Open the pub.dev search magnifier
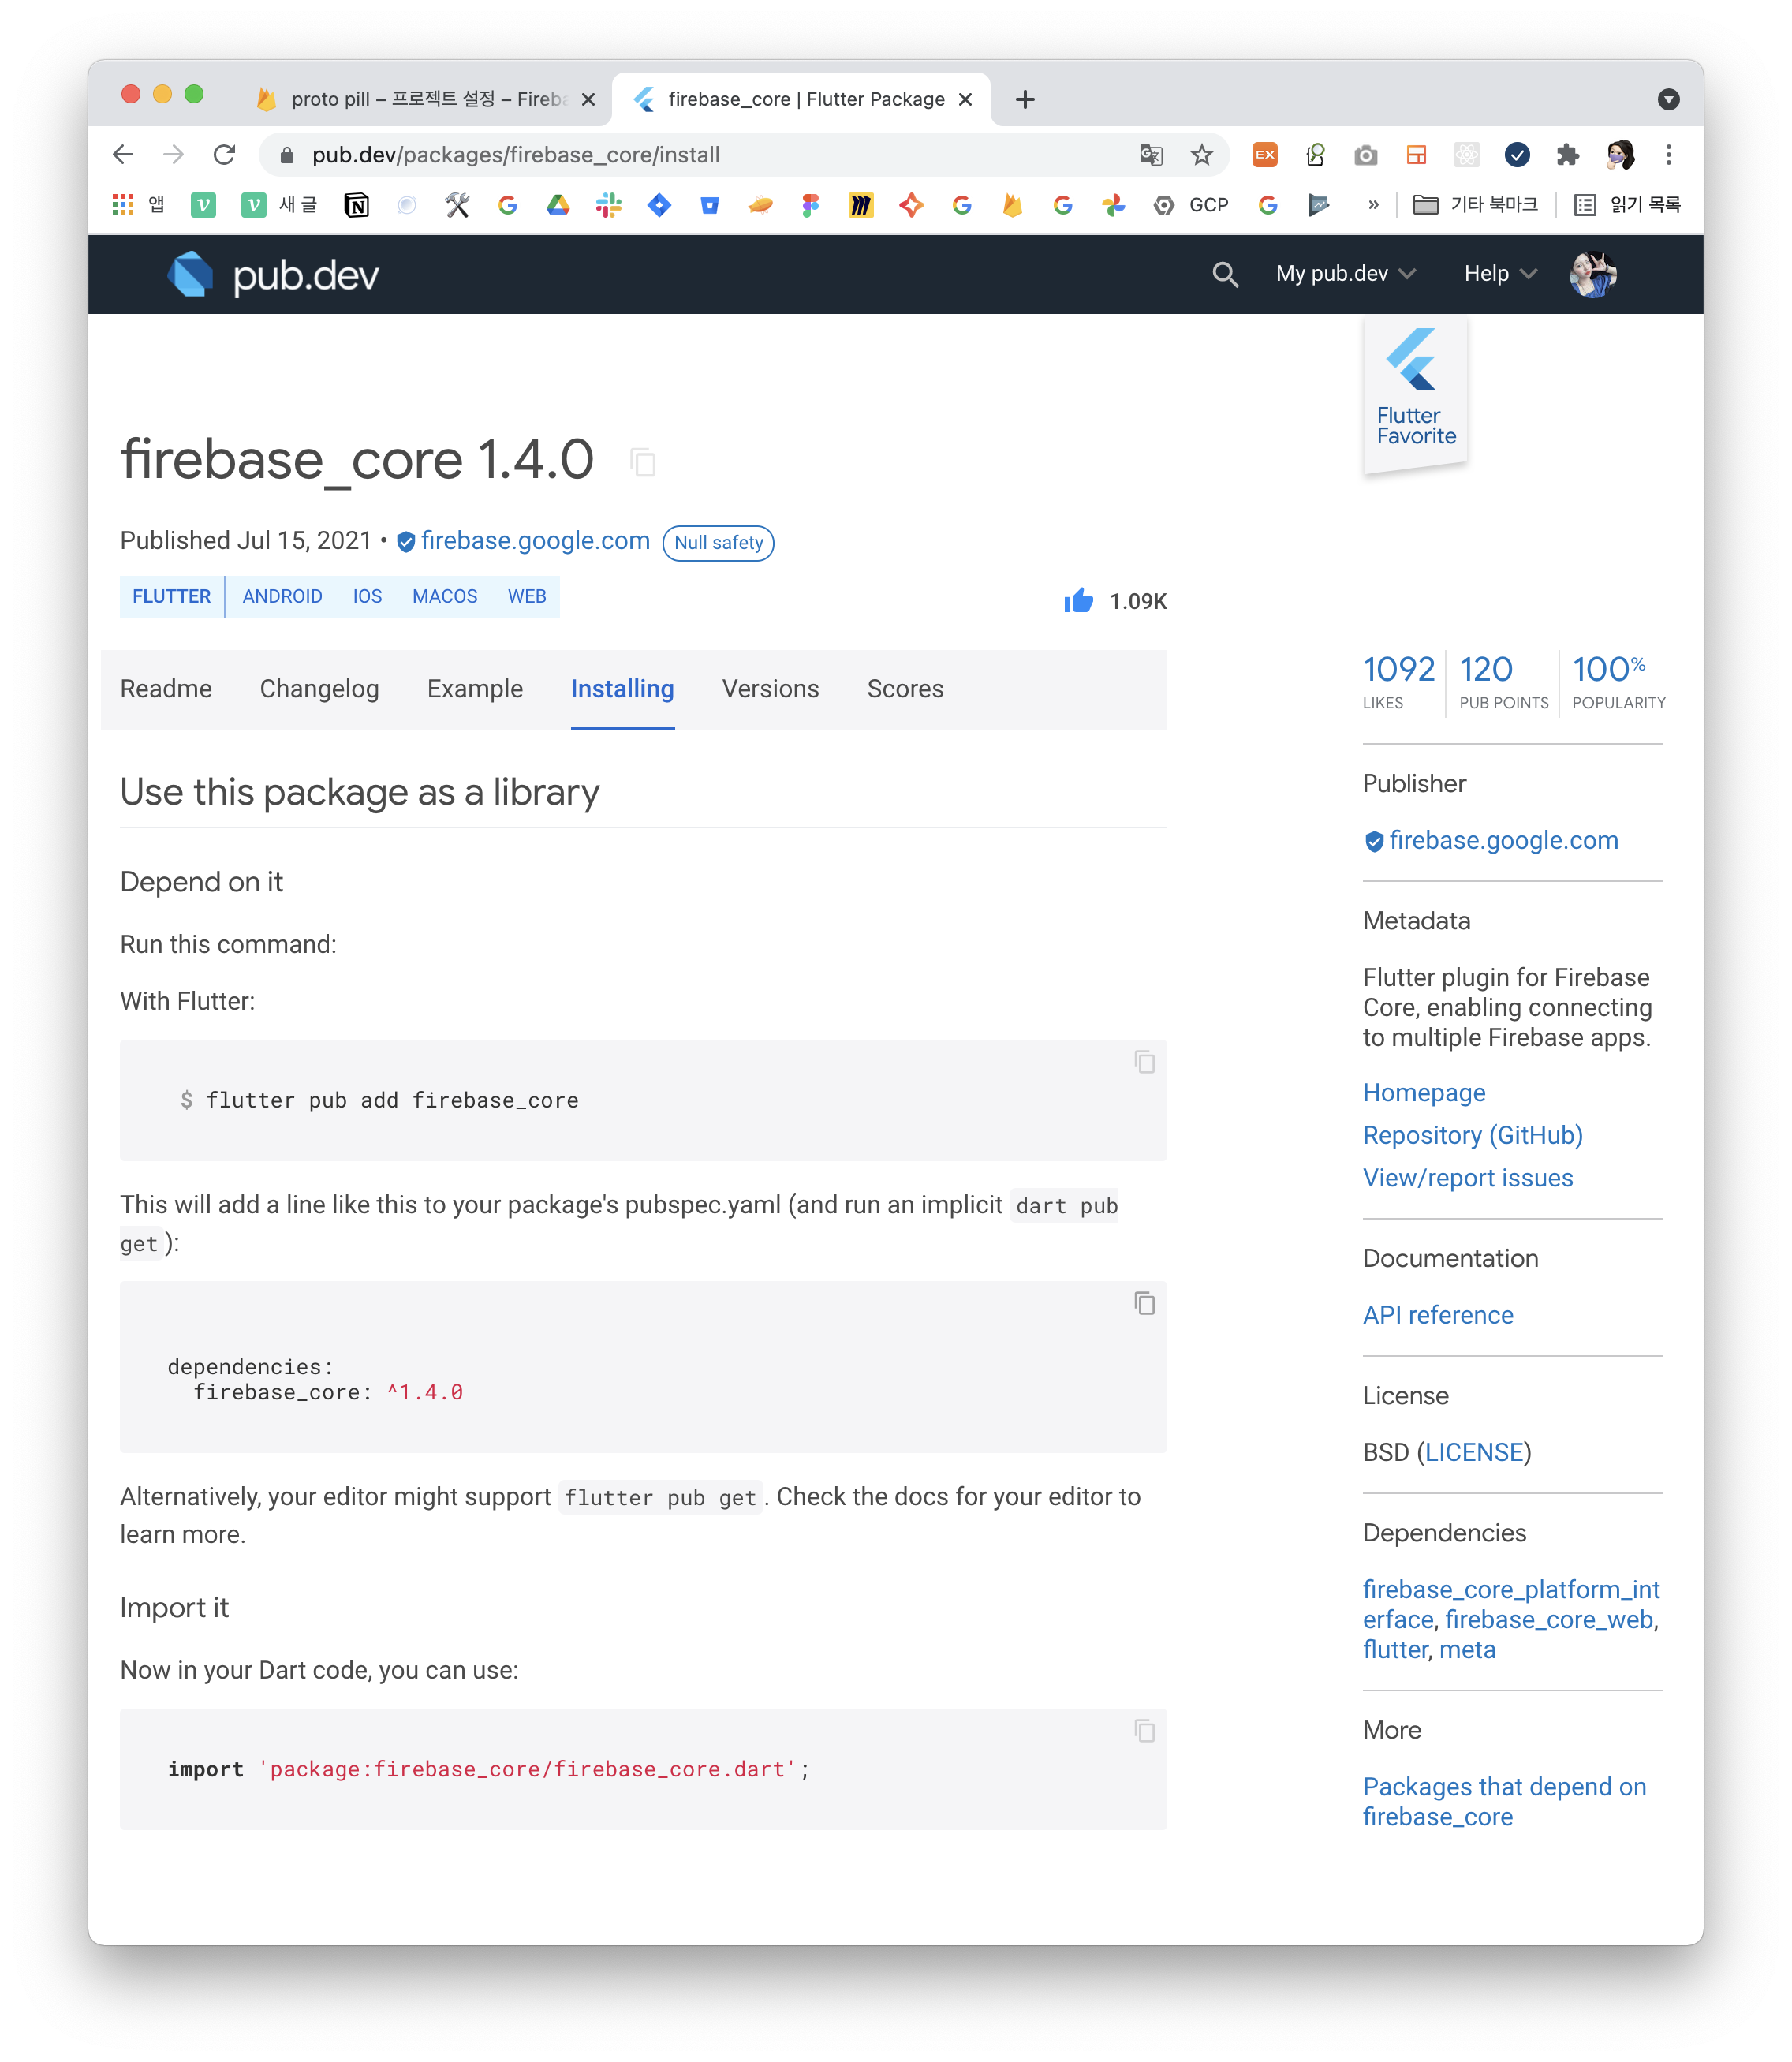The height and width of the screenshot is (2062, 1792). coord(1225,274)
